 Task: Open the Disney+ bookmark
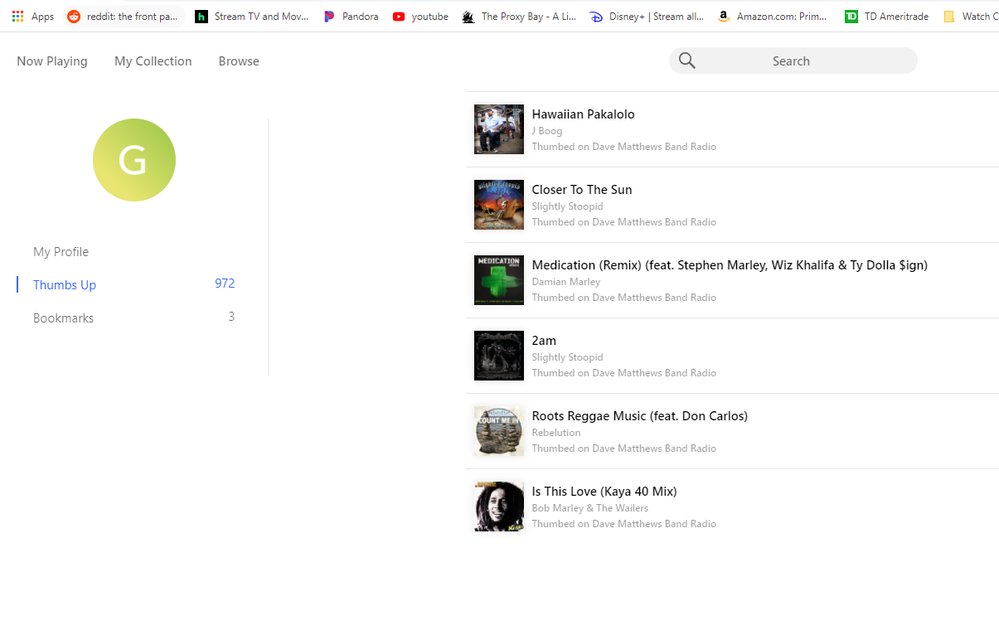coord(646,16)
